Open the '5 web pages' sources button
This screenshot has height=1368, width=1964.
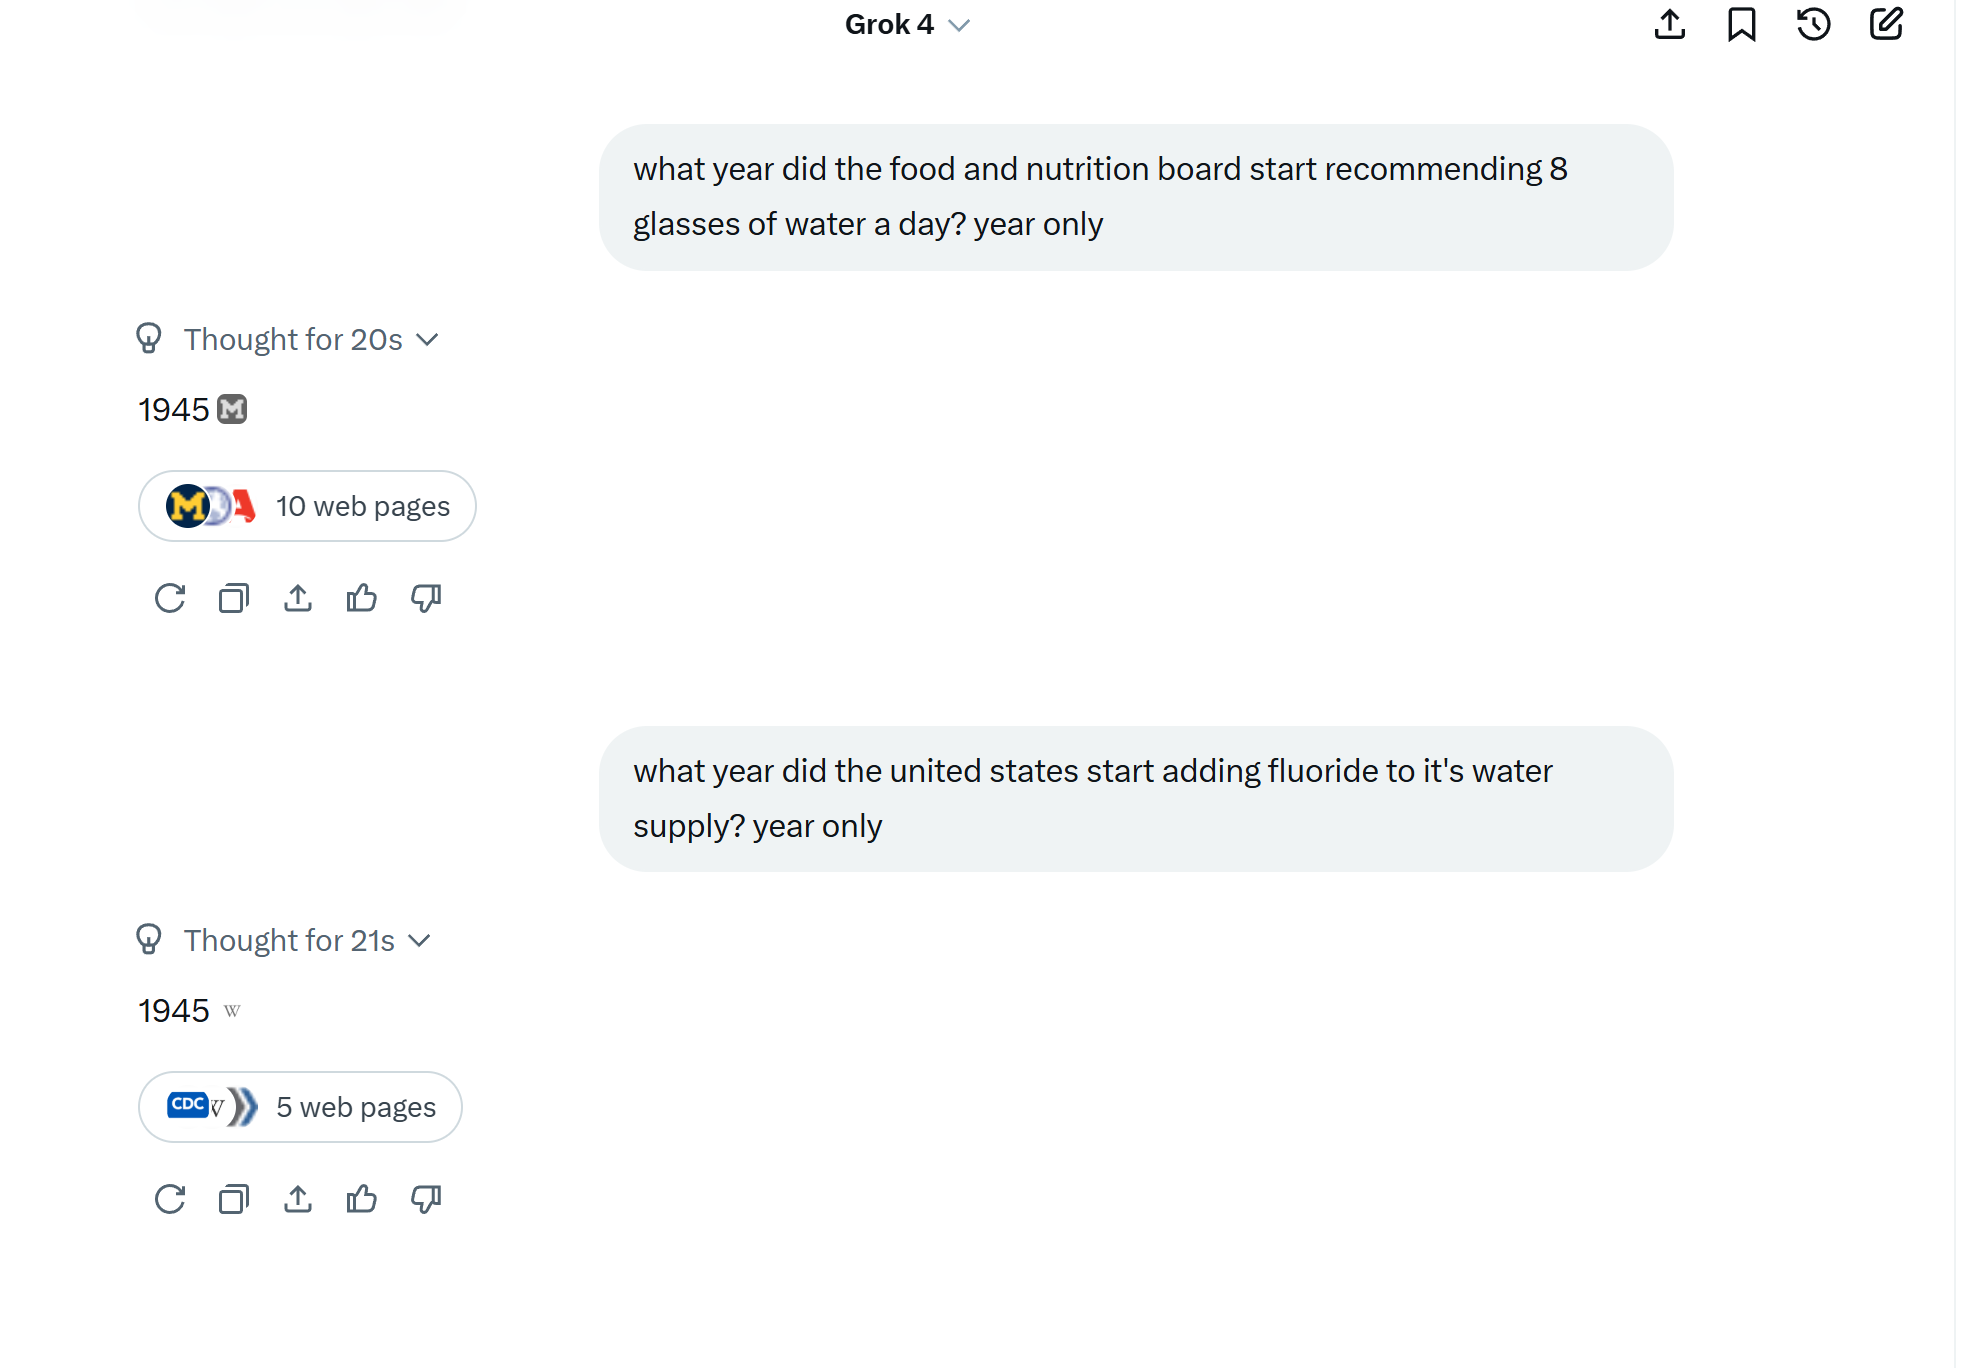[x=300, y=1107]
